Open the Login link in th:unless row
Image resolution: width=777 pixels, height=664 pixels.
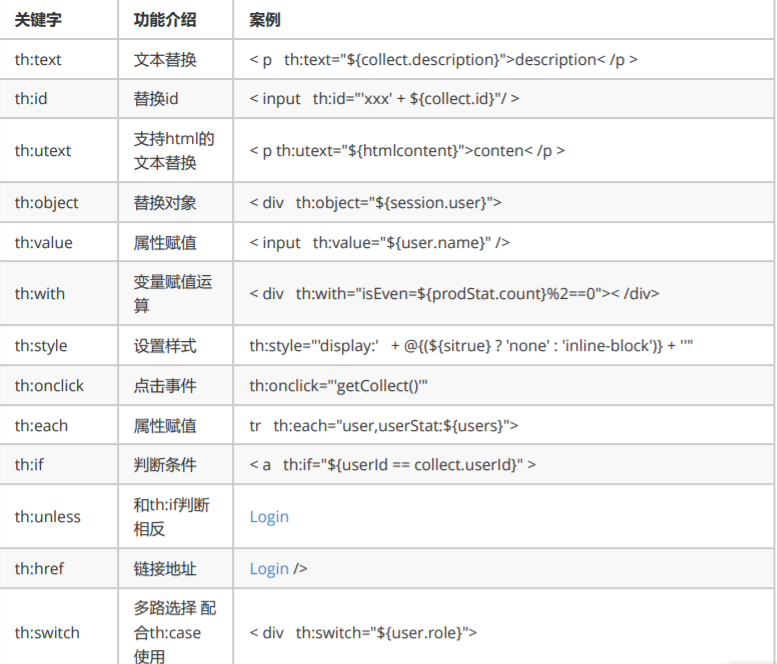coord(269,517)
